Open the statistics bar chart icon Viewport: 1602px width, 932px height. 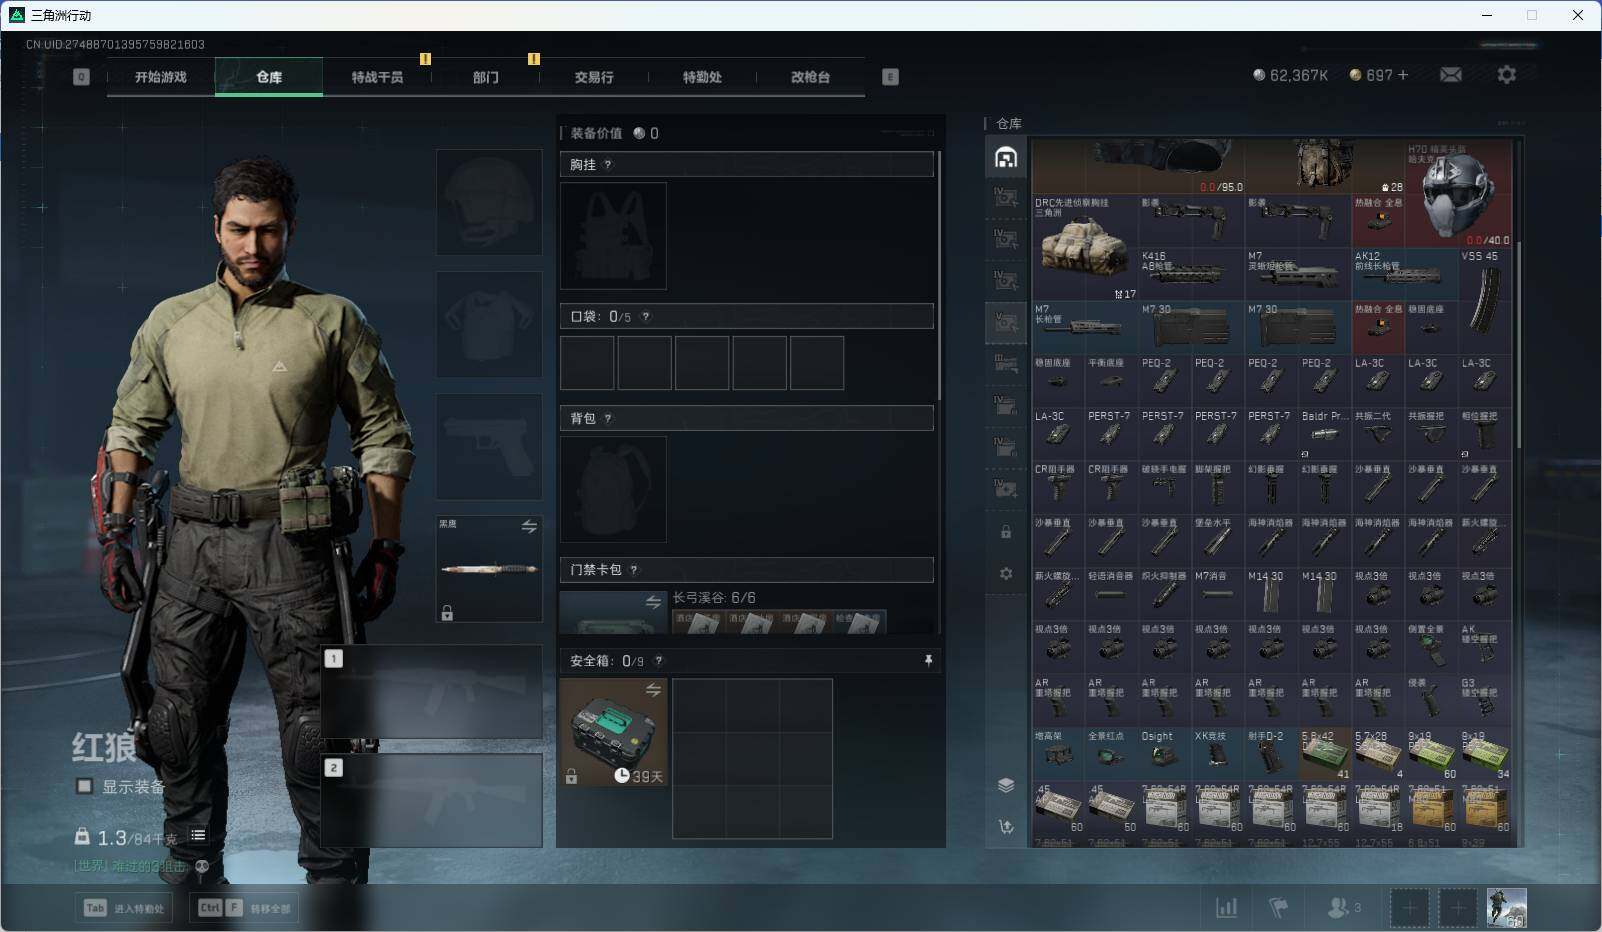pyautogui.click(x=1226, y=907)
